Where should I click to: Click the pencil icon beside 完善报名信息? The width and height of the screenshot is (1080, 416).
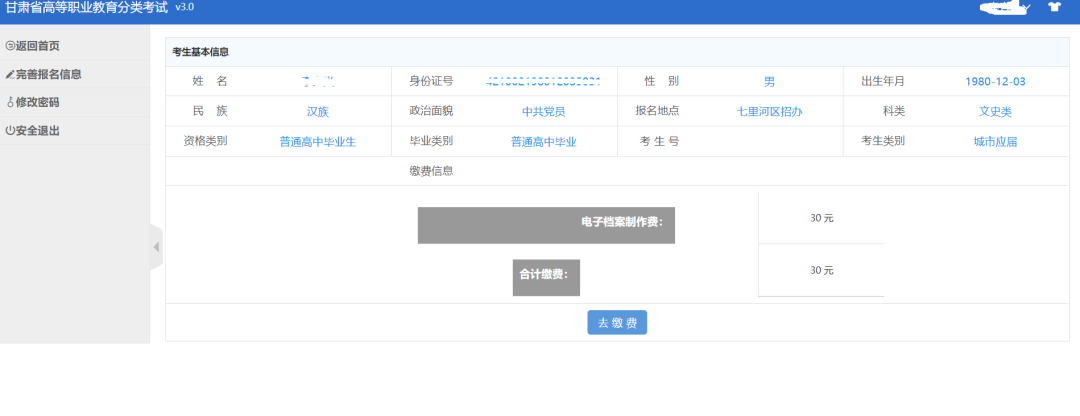pos(10,74)
